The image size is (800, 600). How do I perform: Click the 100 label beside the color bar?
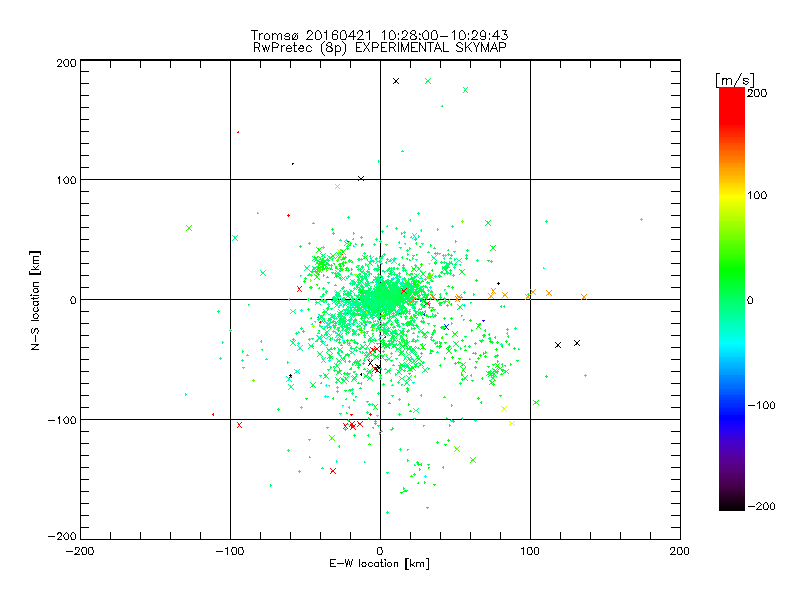point(757,195)
